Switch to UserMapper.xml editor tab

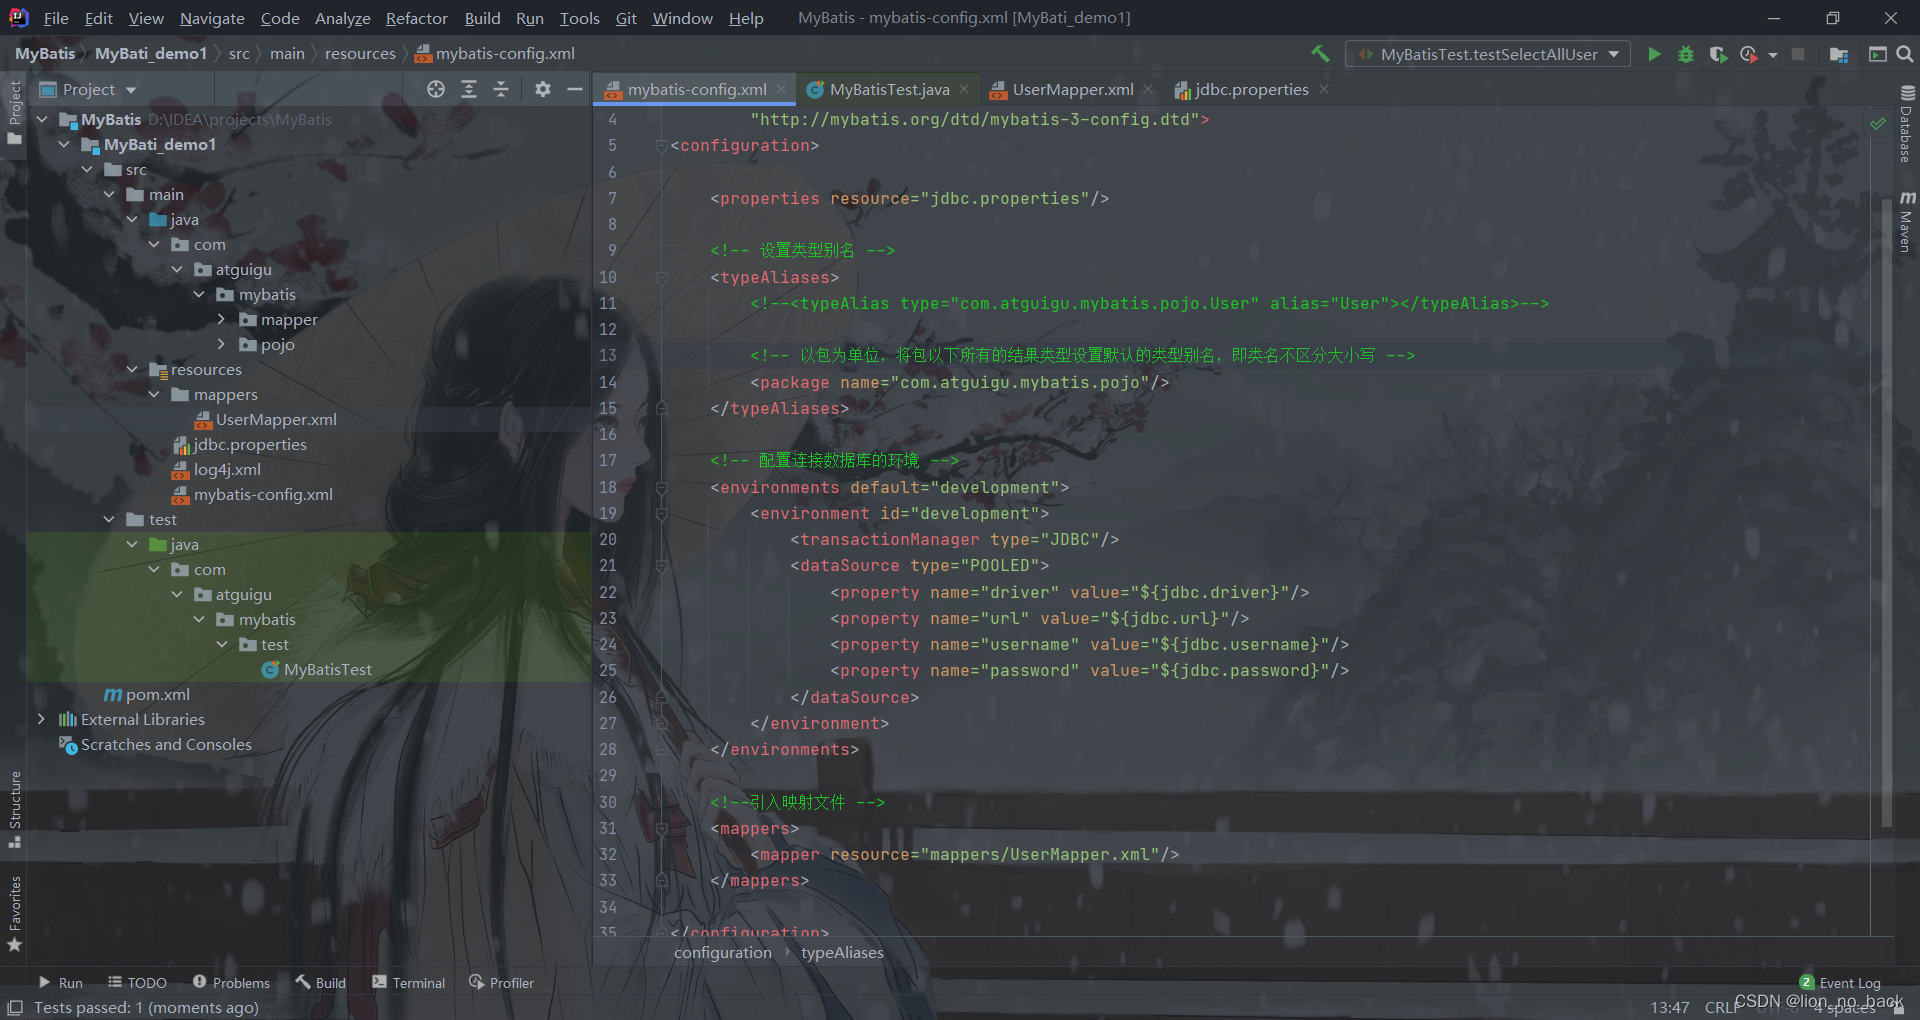coord(1072,90)
